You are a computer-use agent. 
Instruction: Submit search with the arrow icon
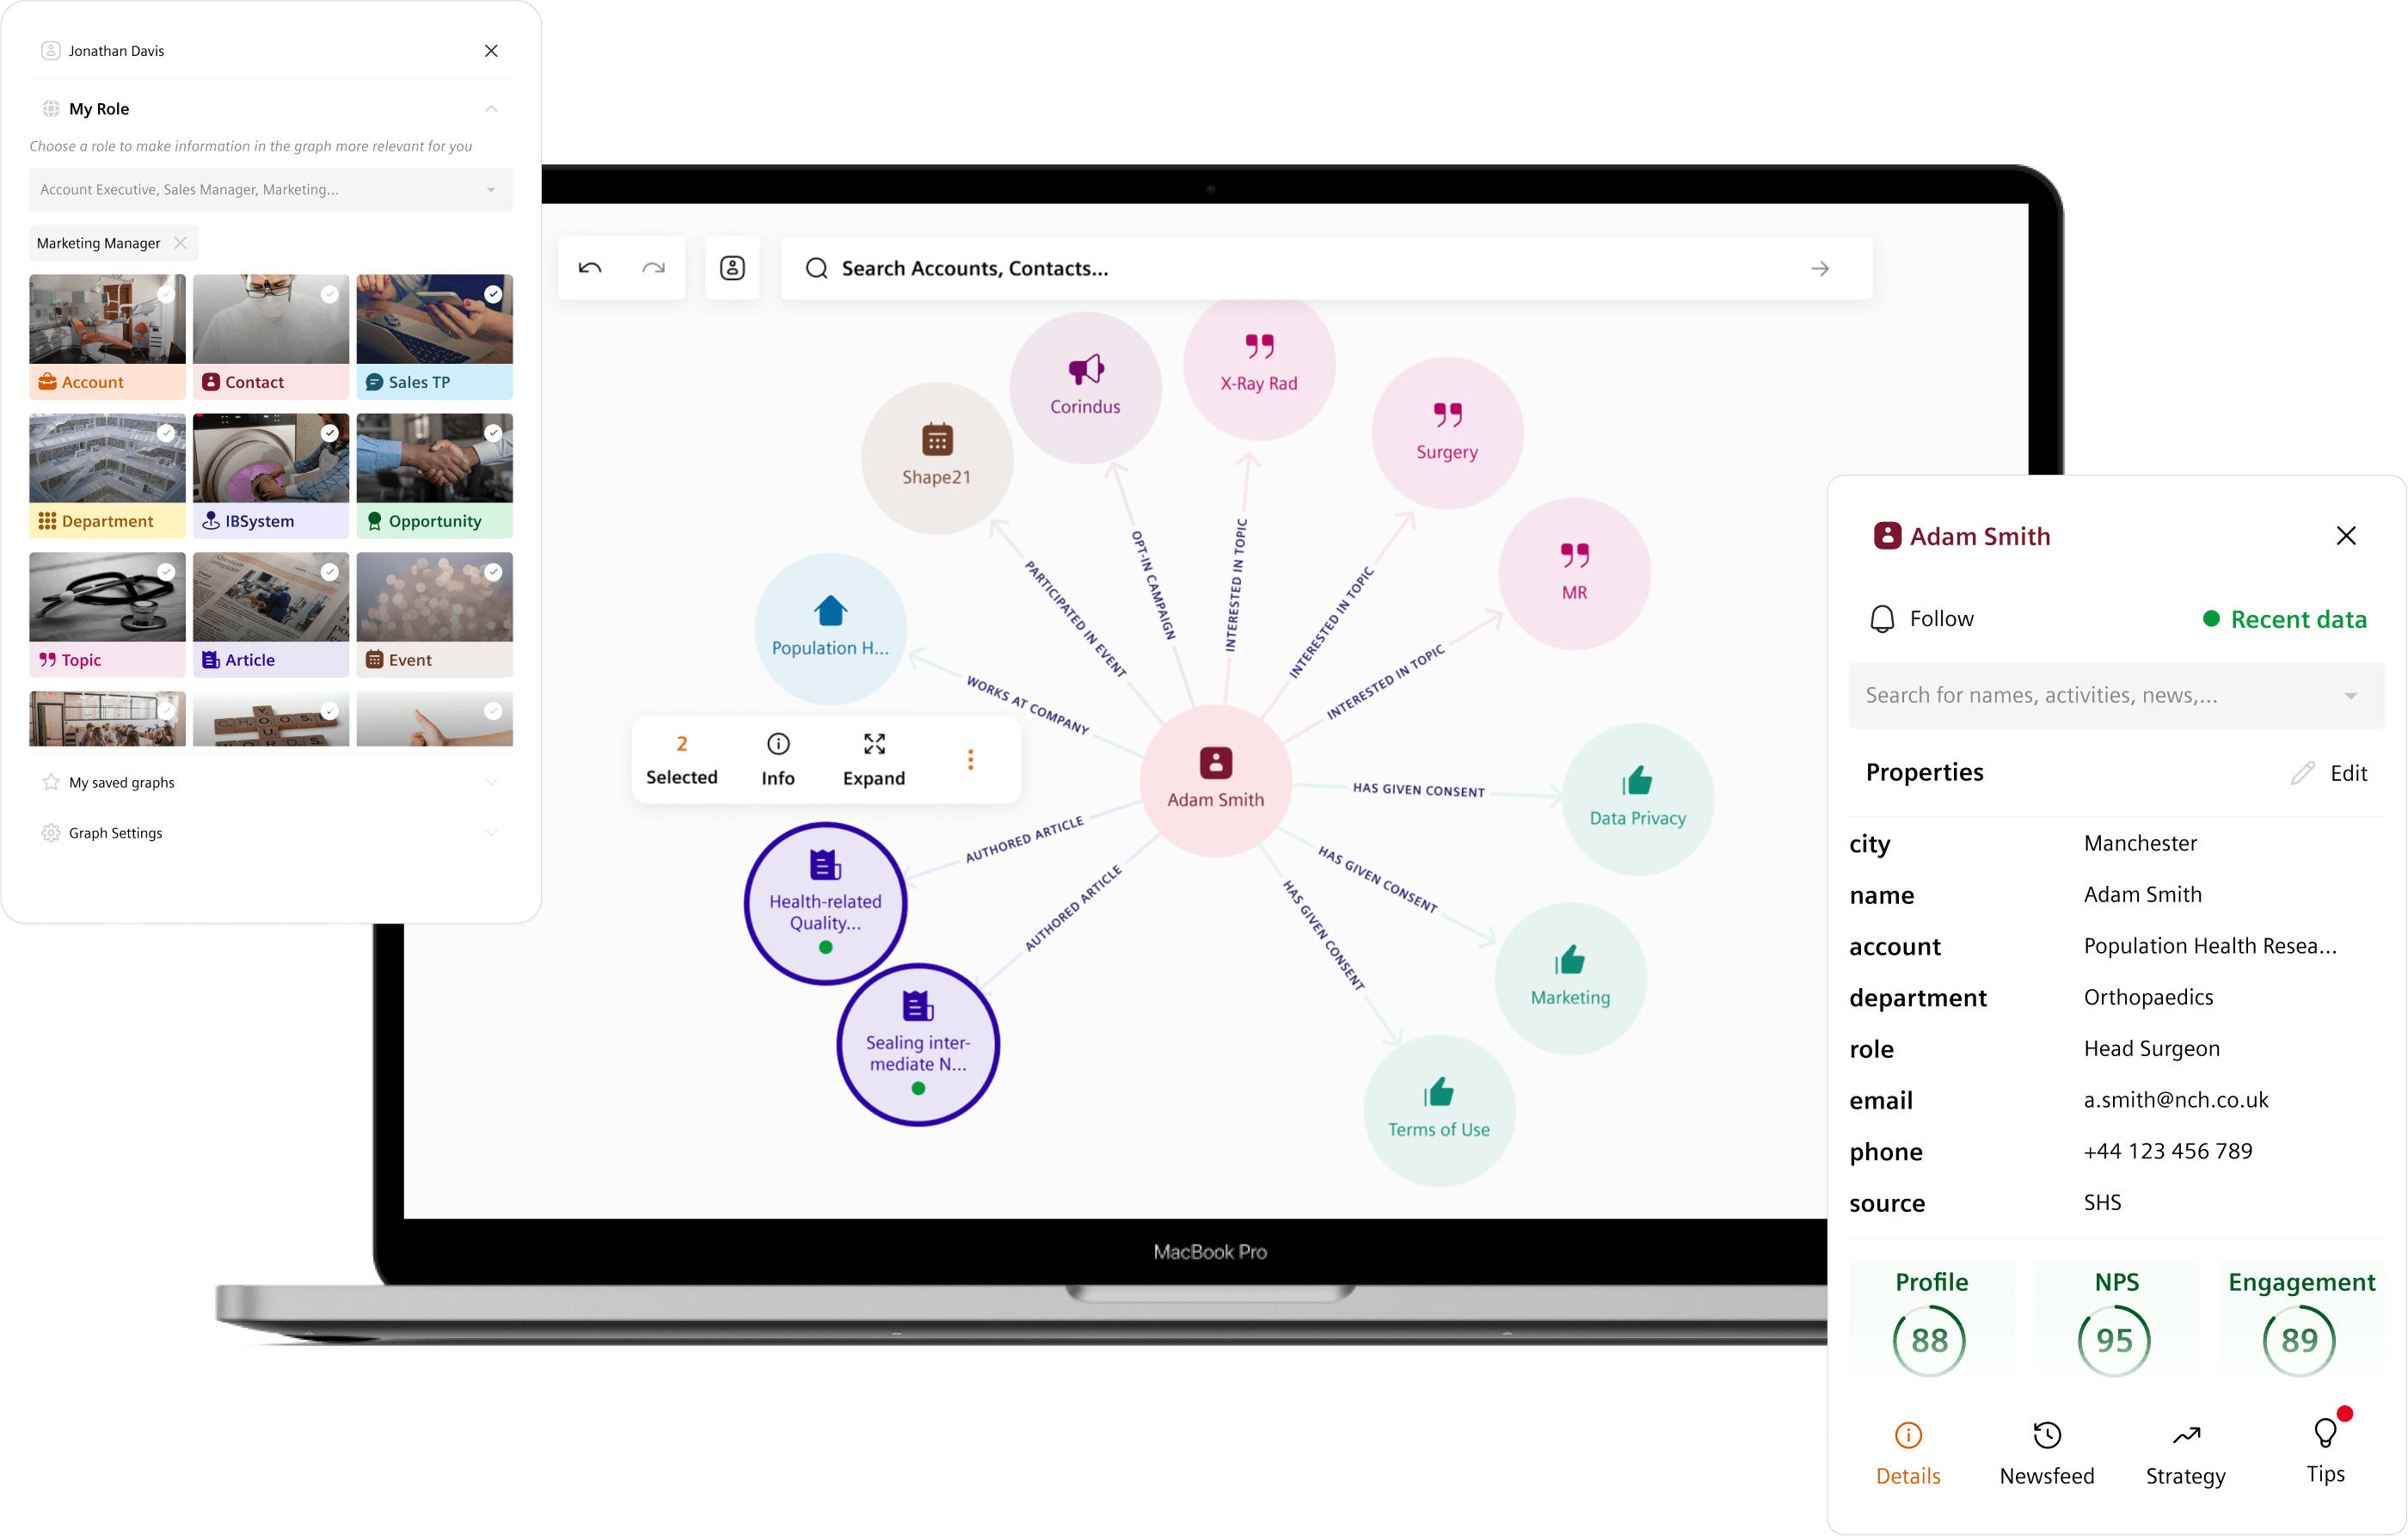pyautogui.click(x=1820, y=268)
